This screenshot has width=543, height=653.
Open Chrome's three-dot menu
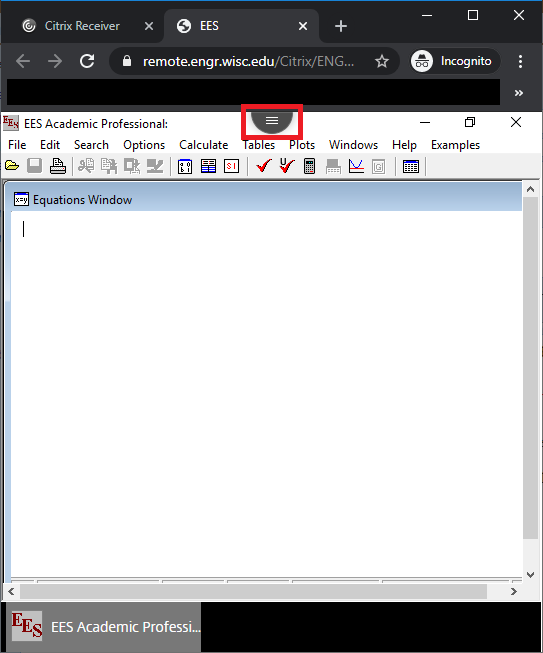tap(521, 62)
